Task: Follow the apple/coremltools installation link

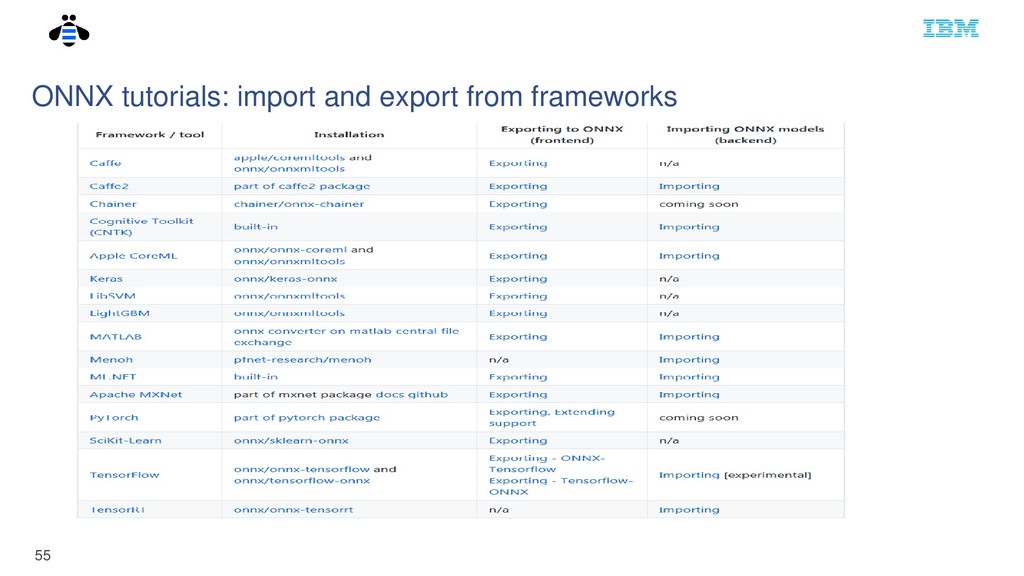Action: 289,157
